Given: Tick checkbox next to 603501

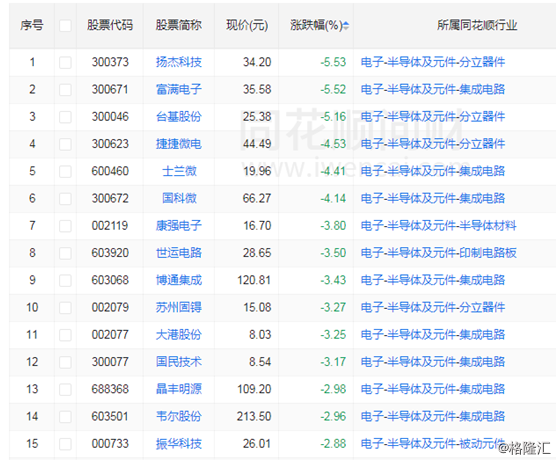Looking at the screenshot, I should (x=65, y=416).
